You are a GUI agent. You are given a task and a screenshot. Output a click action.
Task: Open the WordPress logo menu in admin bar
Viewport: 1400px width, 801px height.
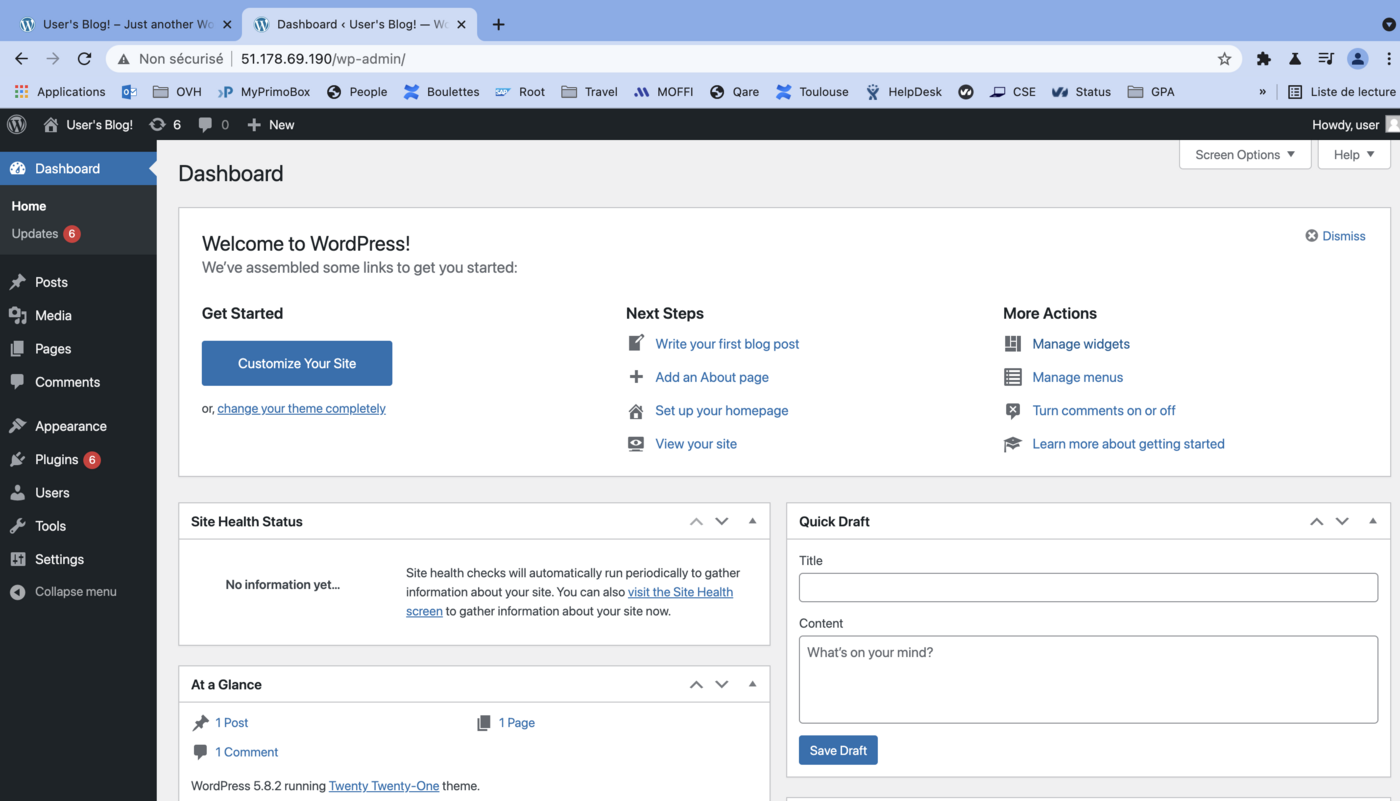(x=16, y=124)
